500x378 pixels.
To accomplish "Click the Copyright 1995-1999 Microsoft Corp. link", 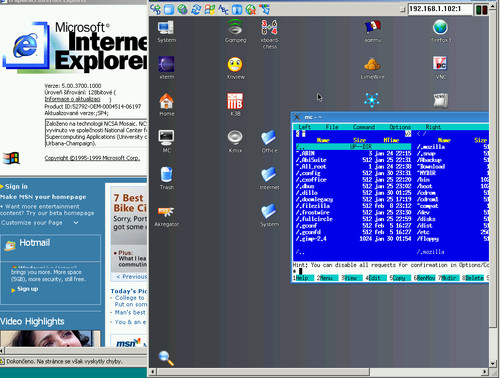I will (x=92, y=158).
